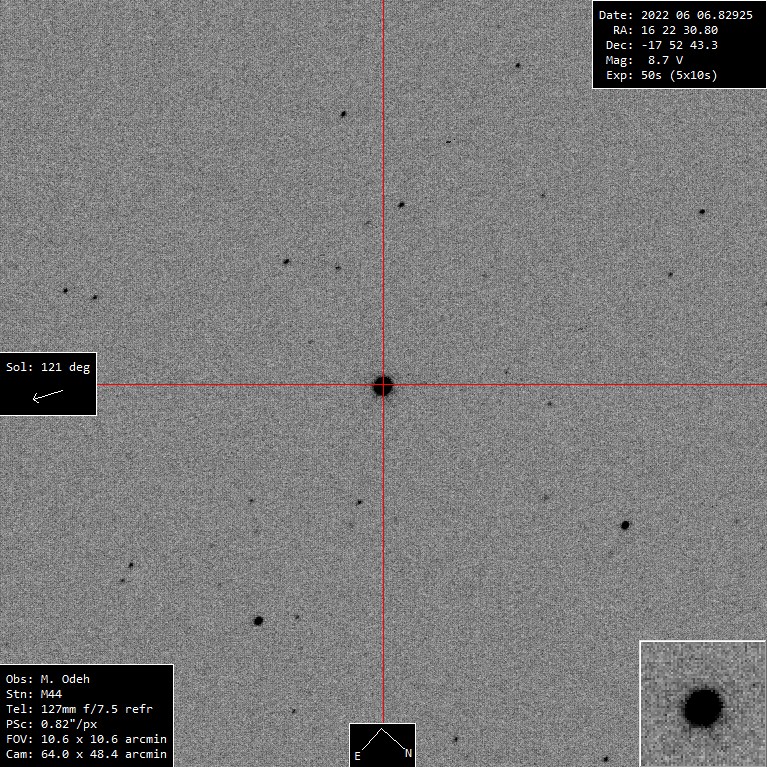This screenshot has width=767, height=767.
Task: Click the Cam 64.0 x 48.4 arcmin line
Action: (86, 754)
